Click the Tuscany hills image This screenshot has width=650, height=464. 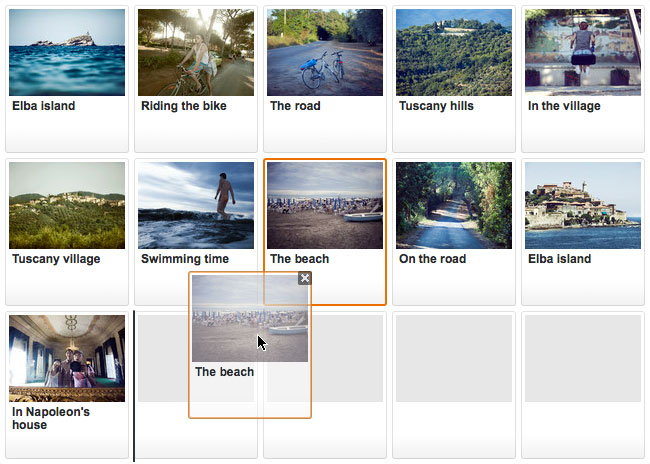coord(454,53)
